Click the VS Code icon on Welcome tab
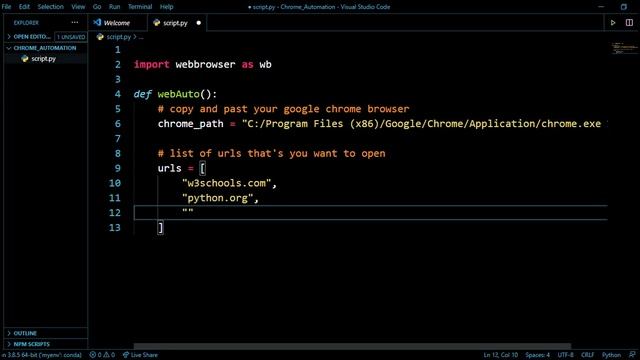The height and width of the screenshot is (360, 640). pos(97,22)
